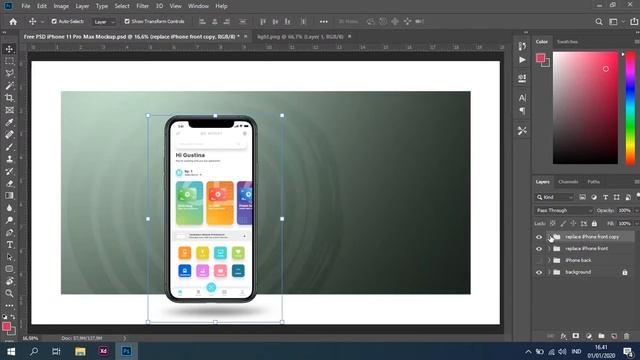This screenshot has height=360, width=640.
Task: Click the foreground color swatch in toolbar
Action: coord(6,327)
